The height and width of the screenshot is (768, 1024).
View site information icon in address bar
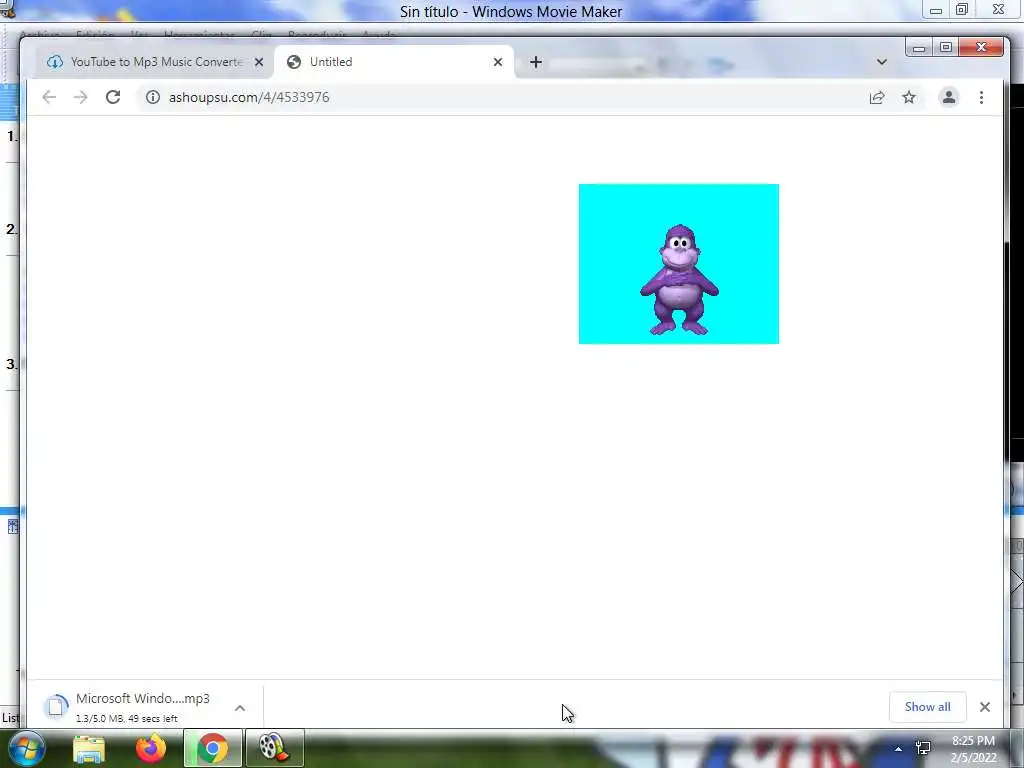click(153, 97)
